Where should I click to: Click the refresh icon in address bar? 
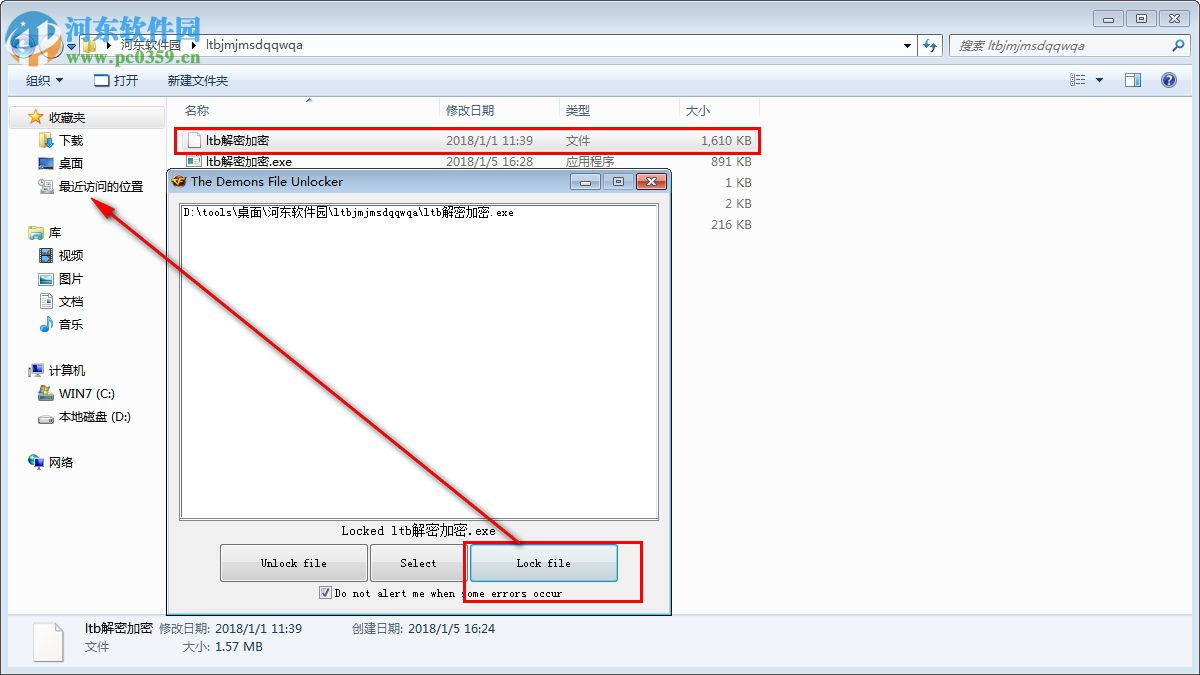pos(930,45)
